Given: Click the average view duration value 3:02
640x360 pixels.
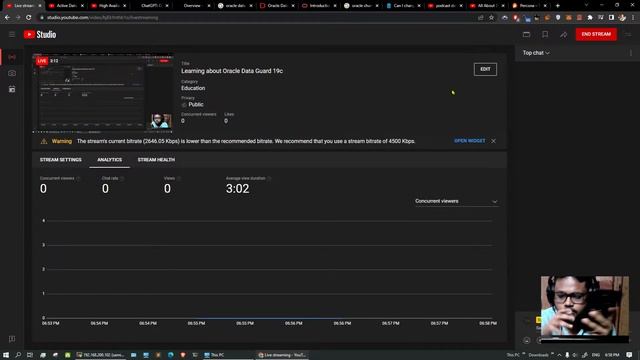Looking at the screenshot, I should click(x=238, y=189).
